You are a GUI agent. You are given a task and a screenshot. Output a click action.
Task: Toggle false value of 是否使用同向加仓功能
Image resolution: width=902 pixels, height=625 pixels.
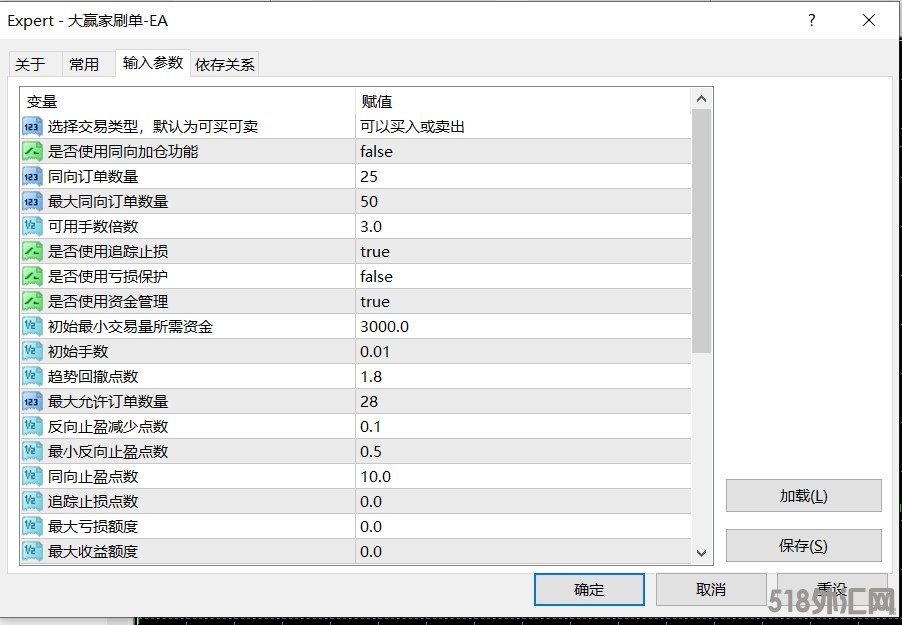pyautogui.click(x=523, y=151)
